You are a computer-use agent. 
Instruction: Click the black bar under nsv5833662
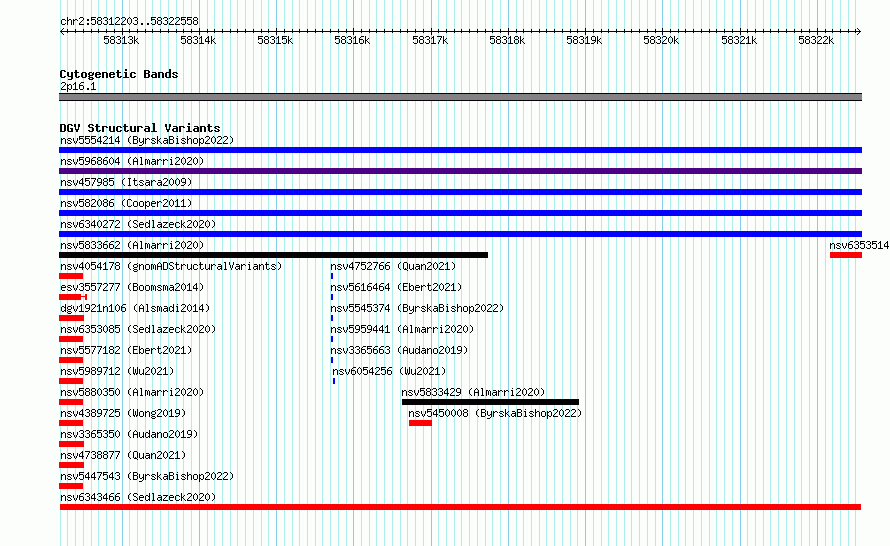274,255
